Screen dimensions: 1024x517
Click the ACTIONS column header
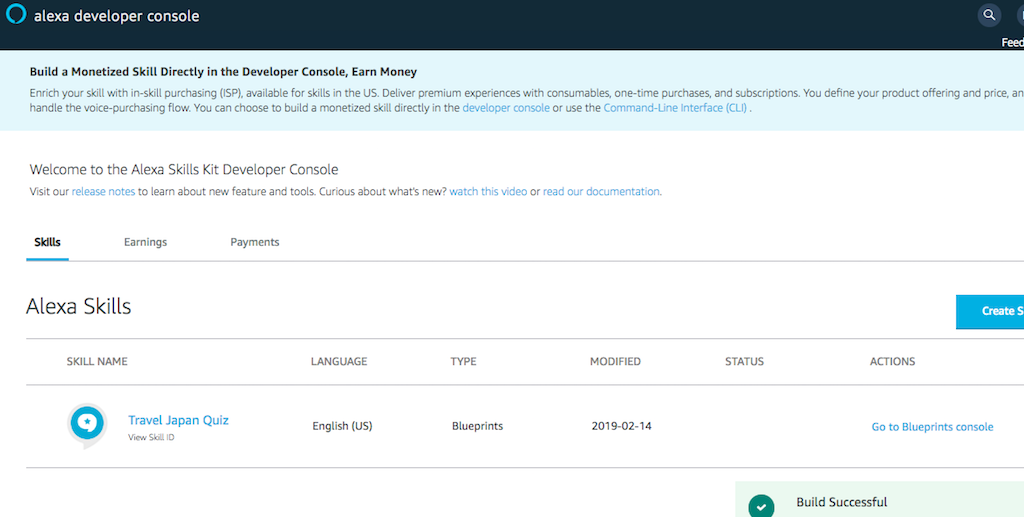pyautogui.click(x=892, y=361)
